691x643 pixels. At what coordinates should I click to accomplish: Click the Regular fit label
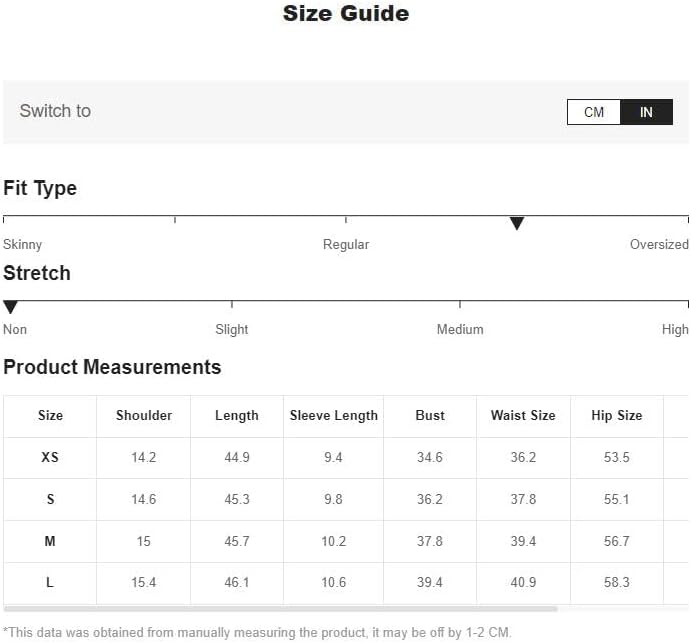coord(346,245)
